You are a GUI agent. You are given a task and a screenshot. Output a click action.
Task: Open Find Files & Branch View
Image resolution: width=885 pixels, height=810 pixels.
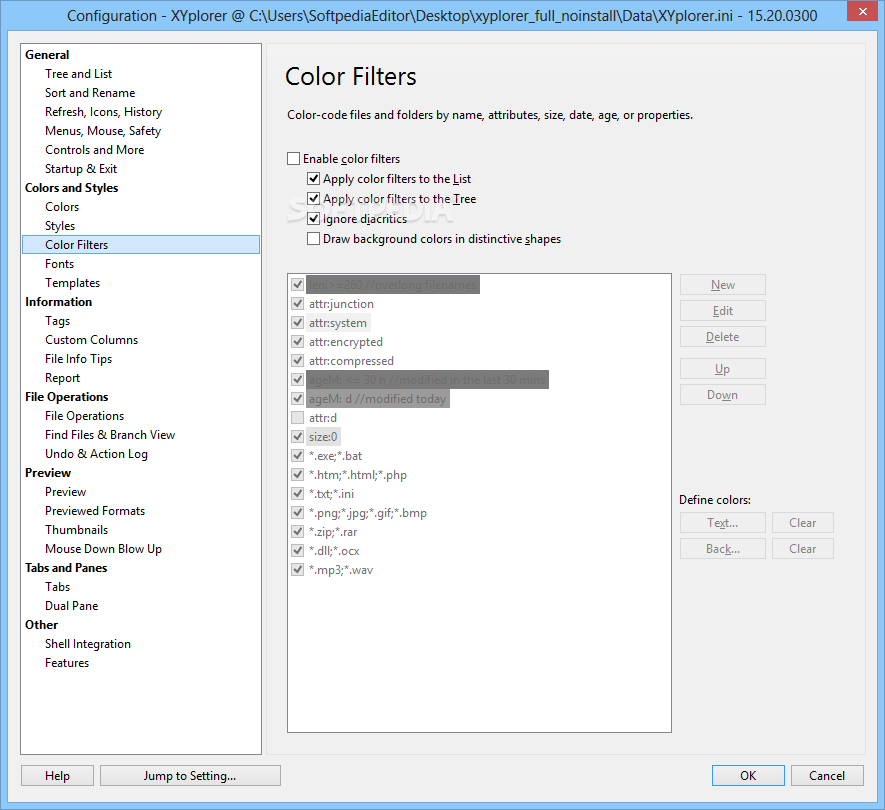pyautogui.click(x=110, y=435)
